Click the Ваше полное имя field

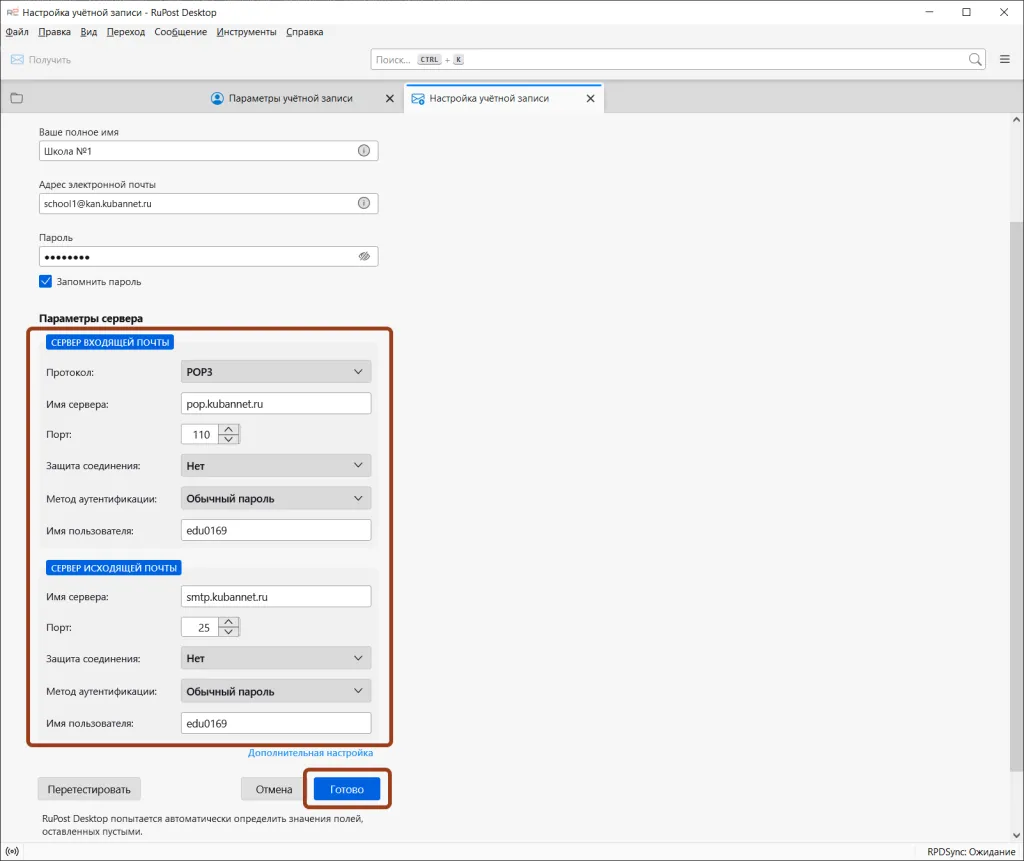coord(208,151)
